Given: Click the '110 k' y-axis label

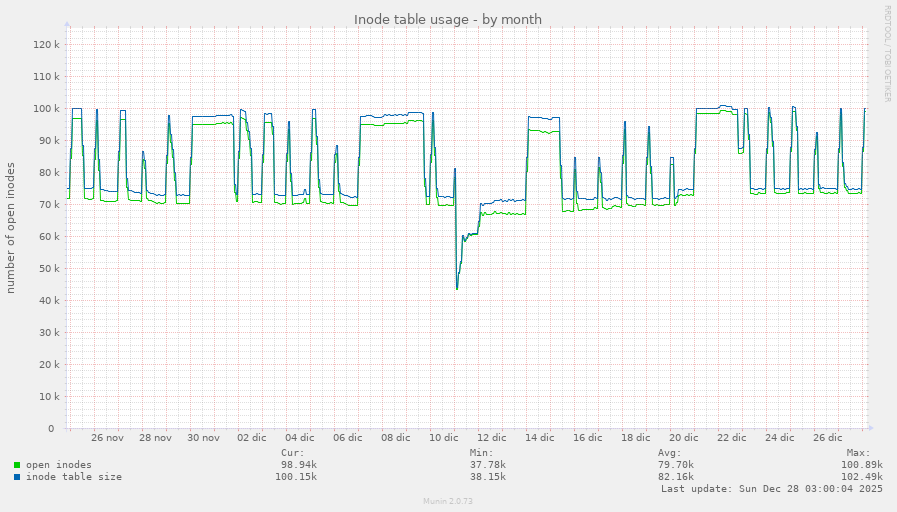Looking at the screenshot, I should [x=46, y=77].
